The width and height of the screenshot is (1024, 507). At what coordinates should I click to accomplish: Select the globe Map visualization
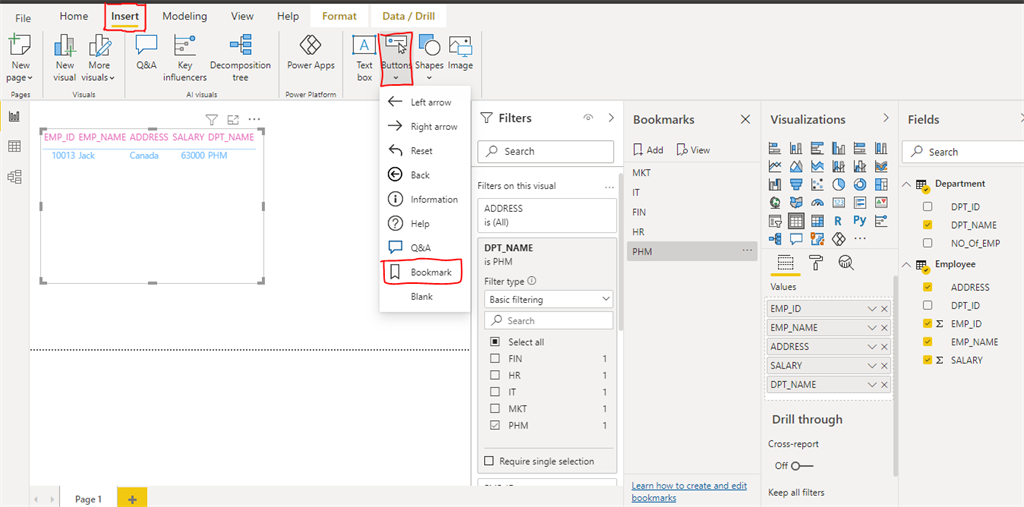(x=775, y=203)
